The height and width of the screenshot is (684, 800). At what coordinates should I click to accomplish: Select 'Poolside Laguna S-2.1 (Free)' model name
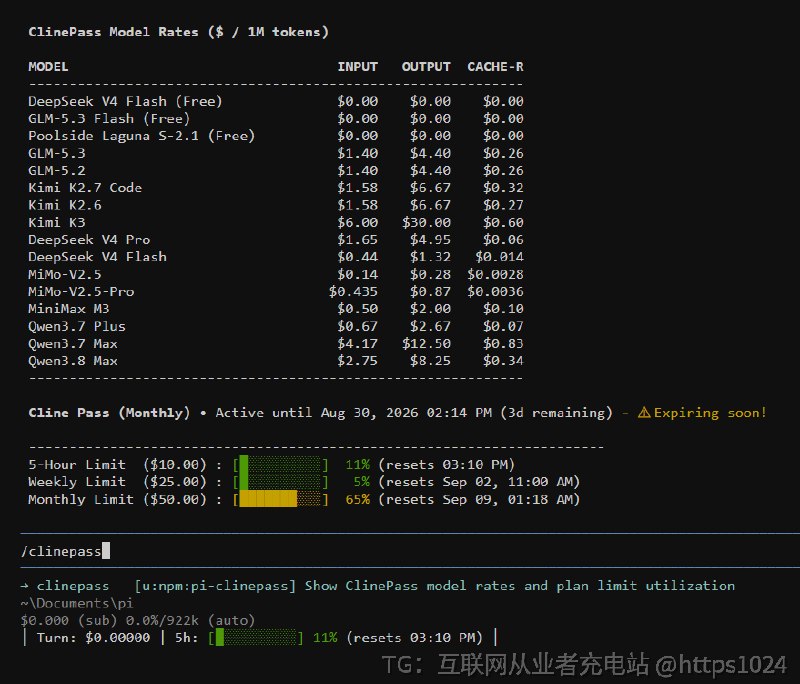click(x=142, y=136)
